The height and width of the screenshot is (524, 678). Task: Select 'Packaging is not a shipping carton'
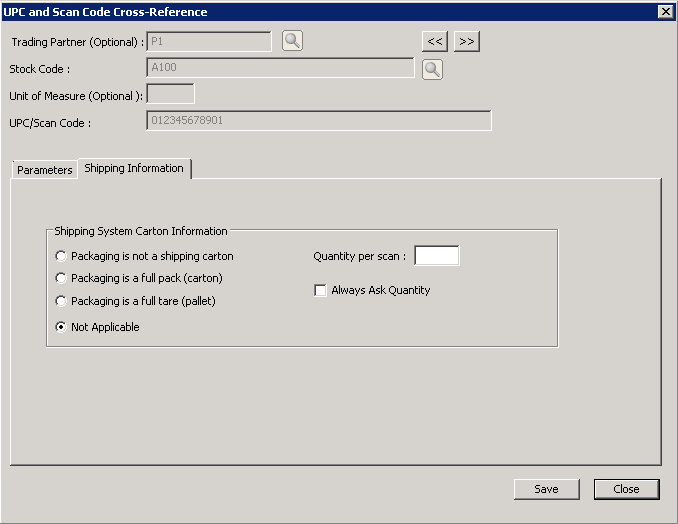pyautogui.click(x=62, y=256)
